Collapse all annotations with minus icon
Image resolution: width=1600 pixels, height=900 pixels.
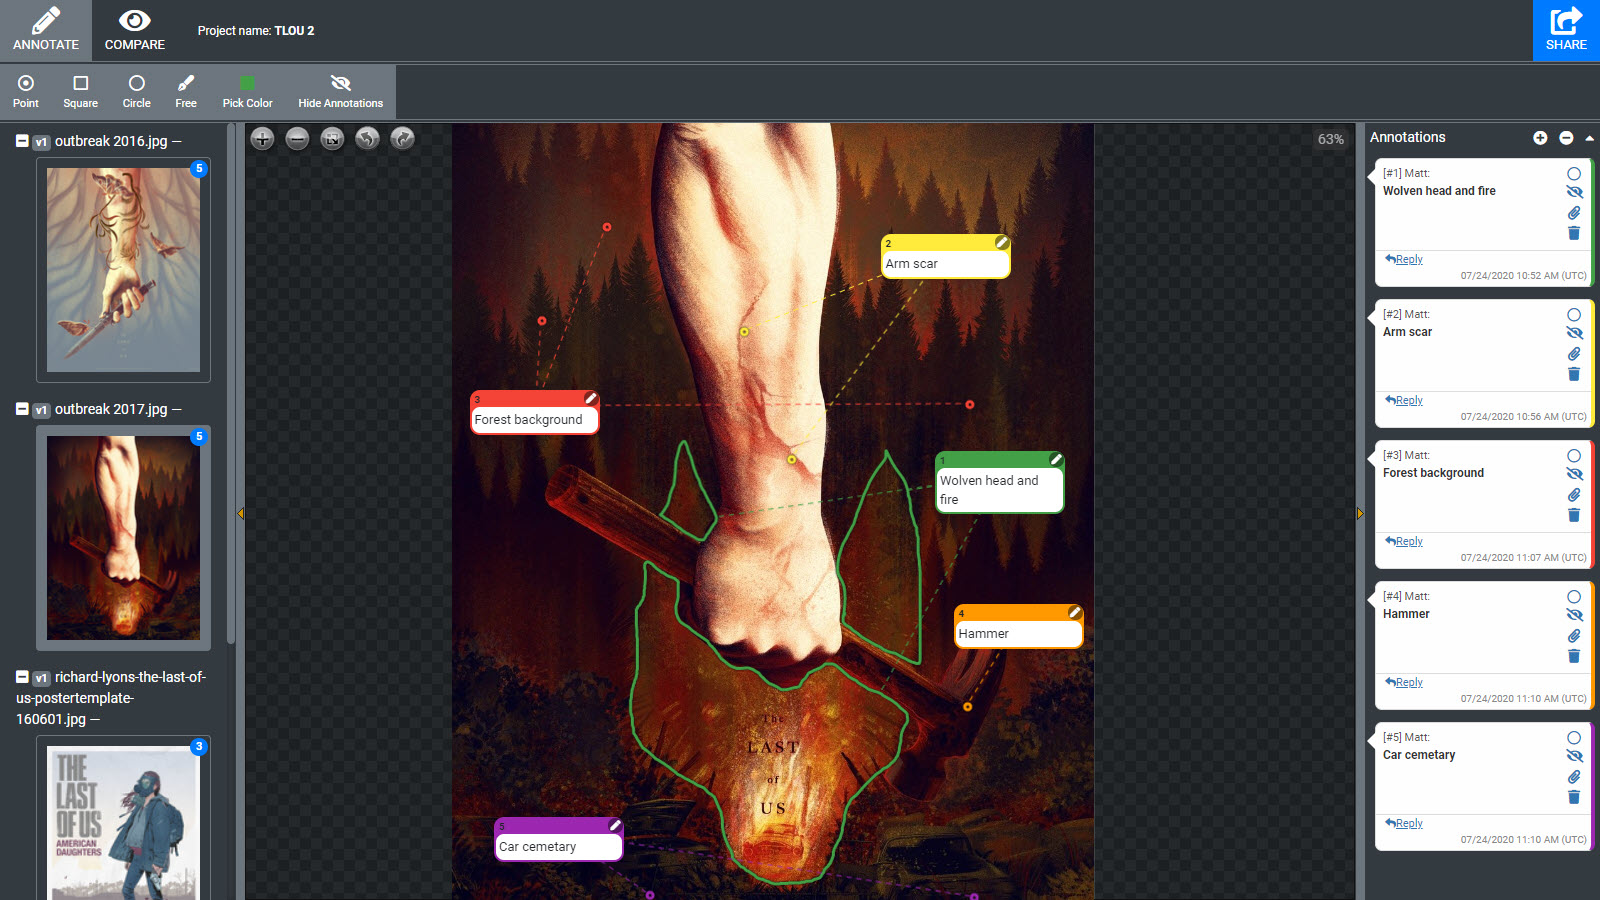click(x=1566, y=138)
